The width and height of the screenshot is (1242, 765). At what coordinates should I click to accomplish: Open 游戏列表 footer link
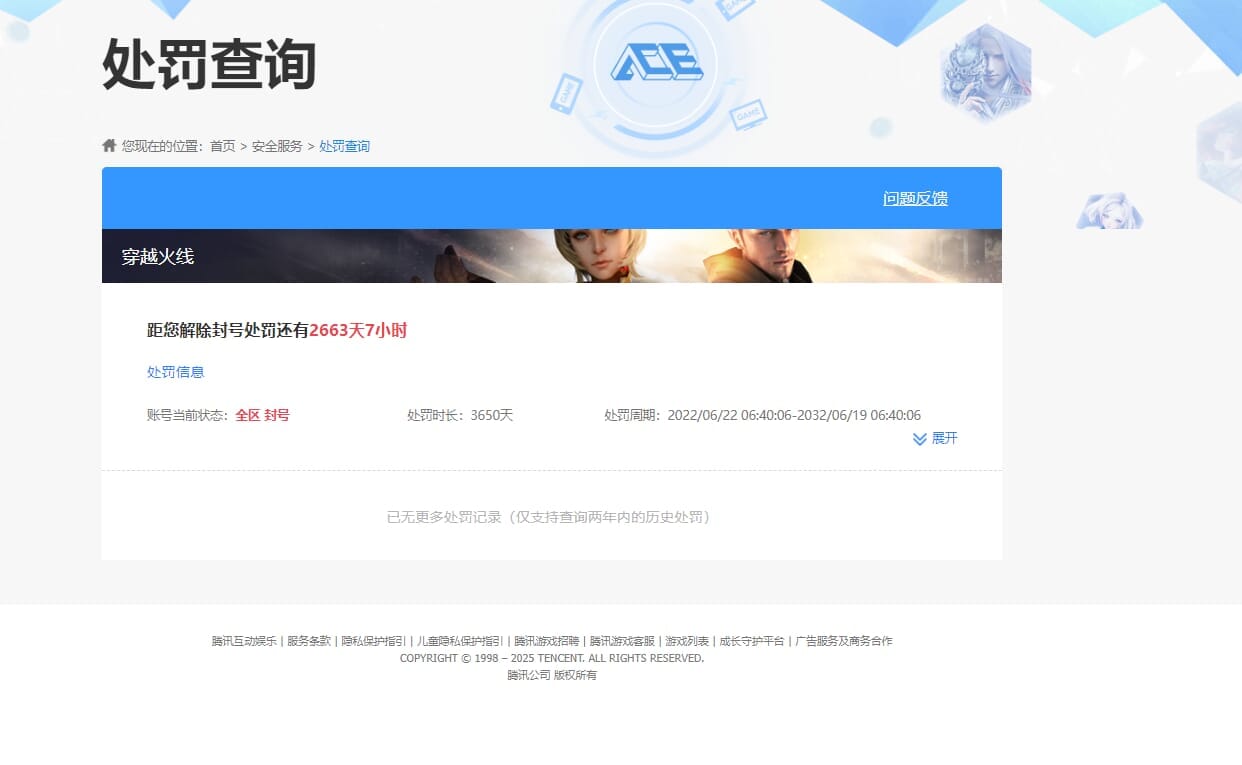tap(687, 641)
